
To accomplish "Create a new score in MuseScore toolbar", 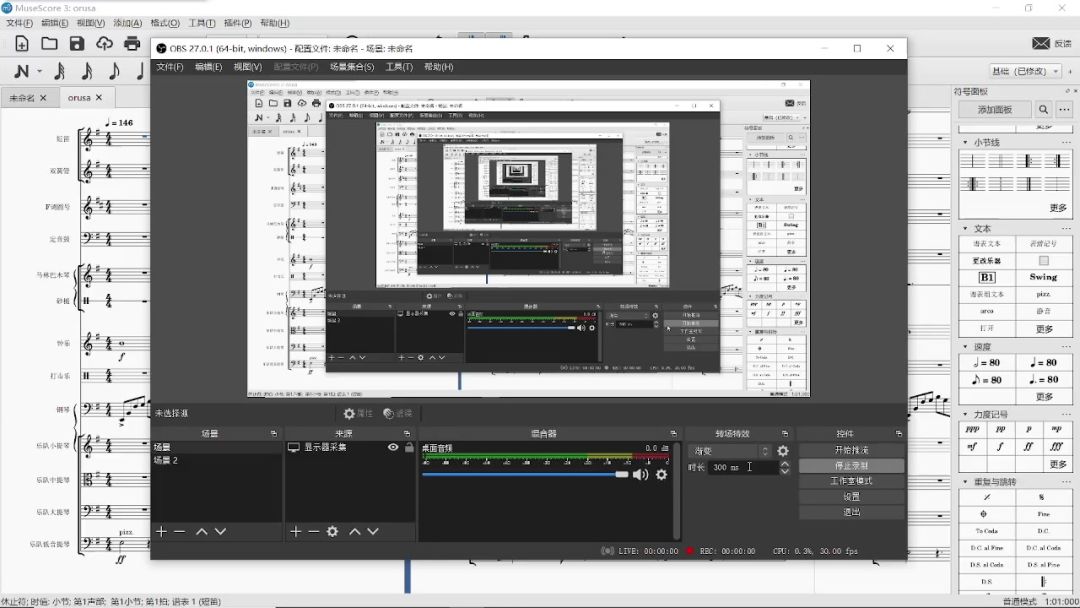I will click(21, 43).
